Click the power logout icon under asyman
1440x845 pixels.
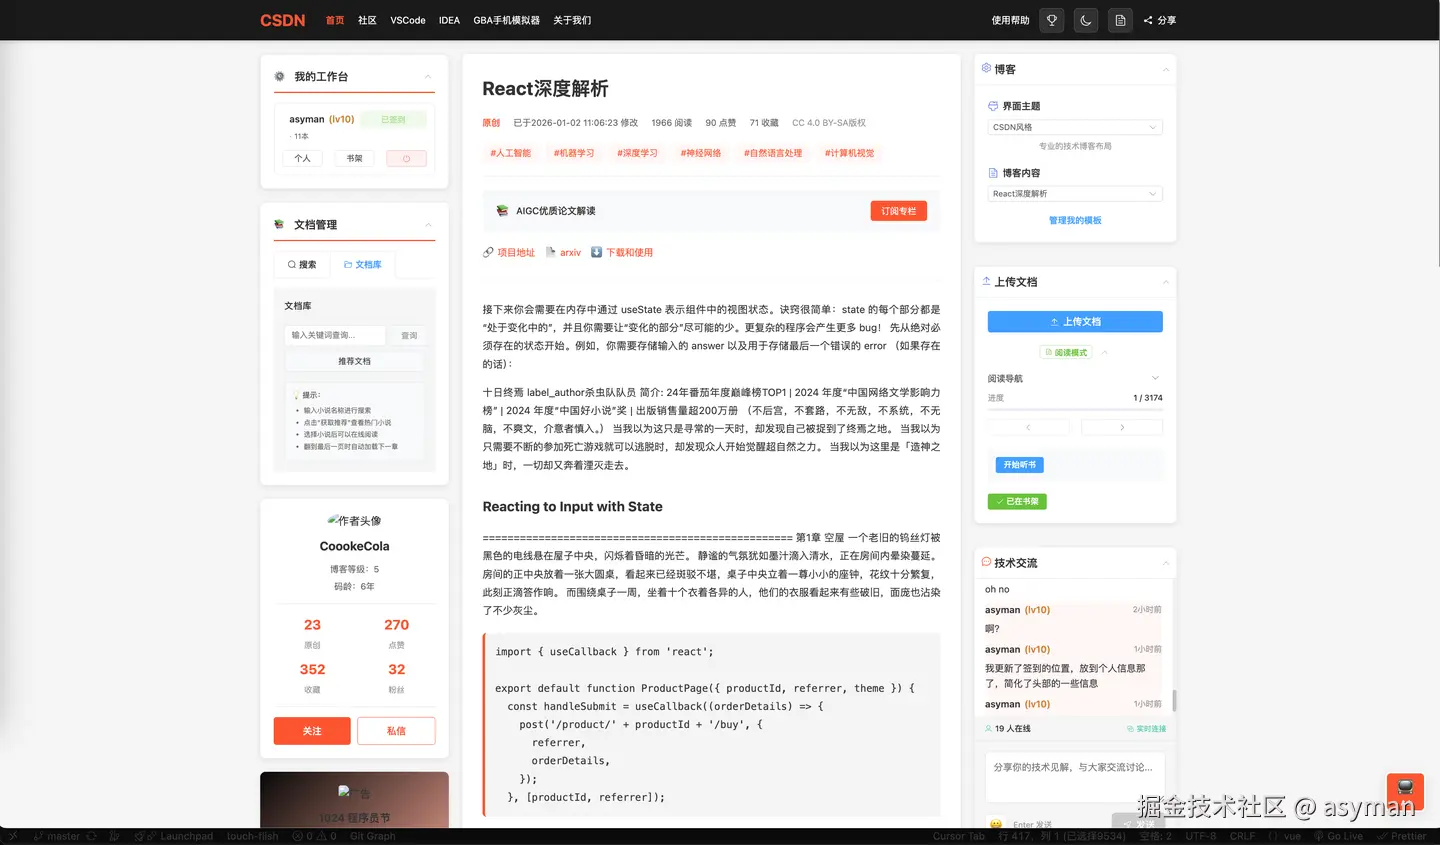(406, 158)
